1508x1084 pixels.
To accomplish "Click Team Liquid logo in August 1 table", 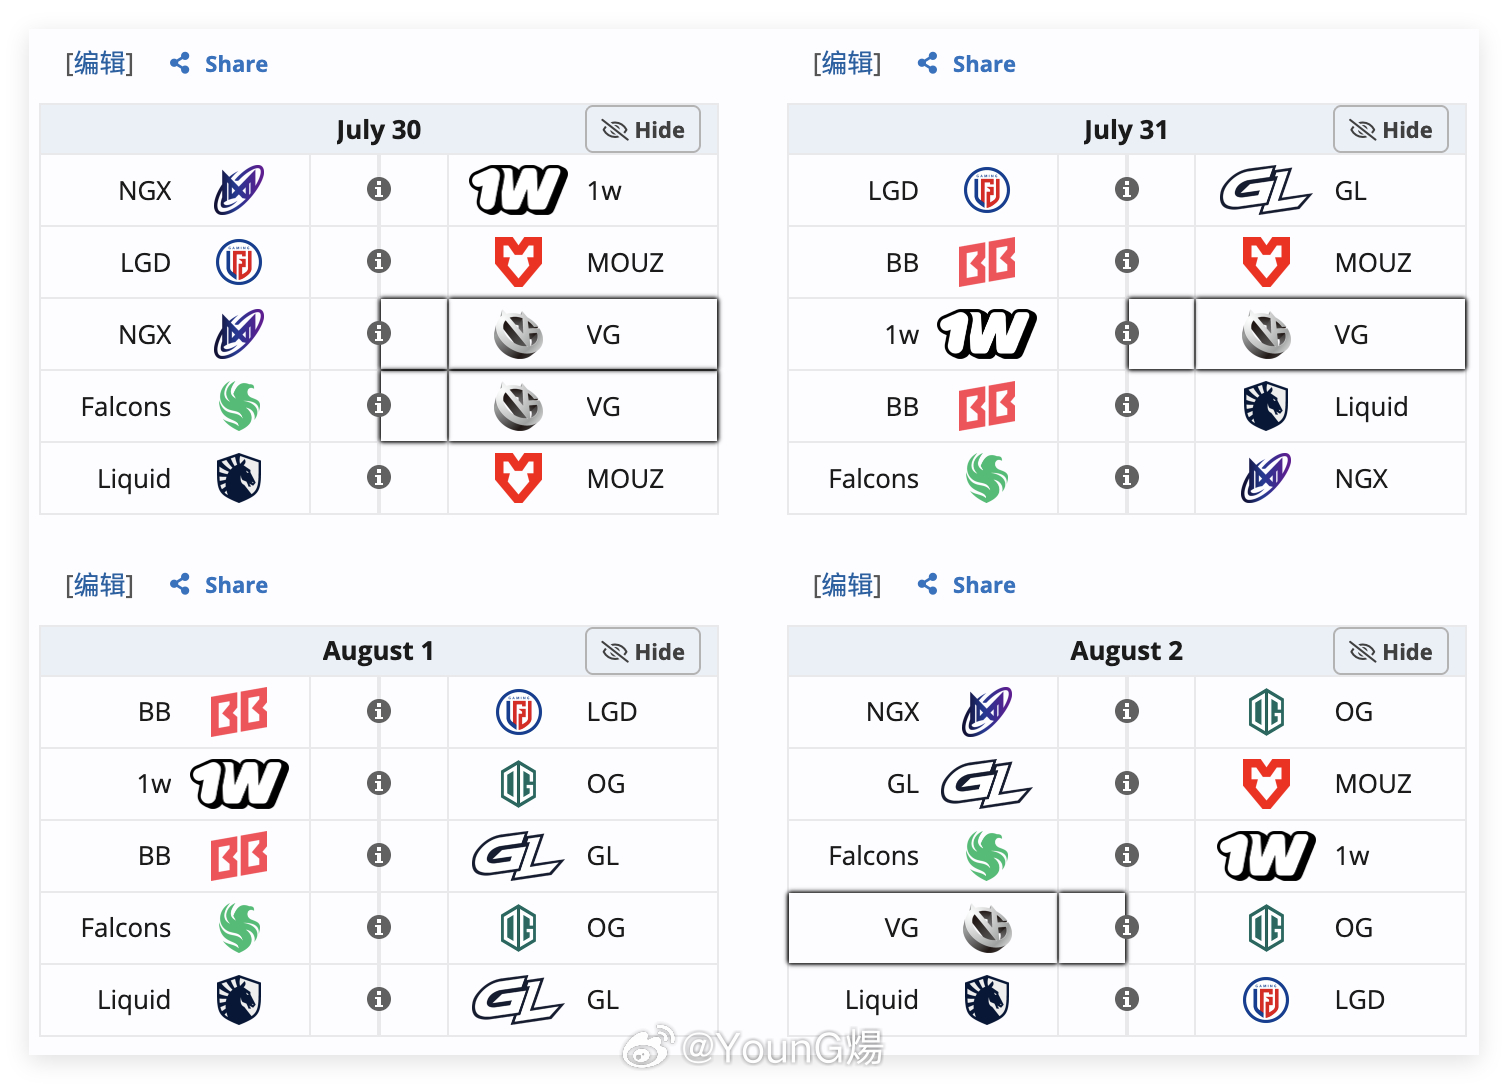I will pos(239,1000).
